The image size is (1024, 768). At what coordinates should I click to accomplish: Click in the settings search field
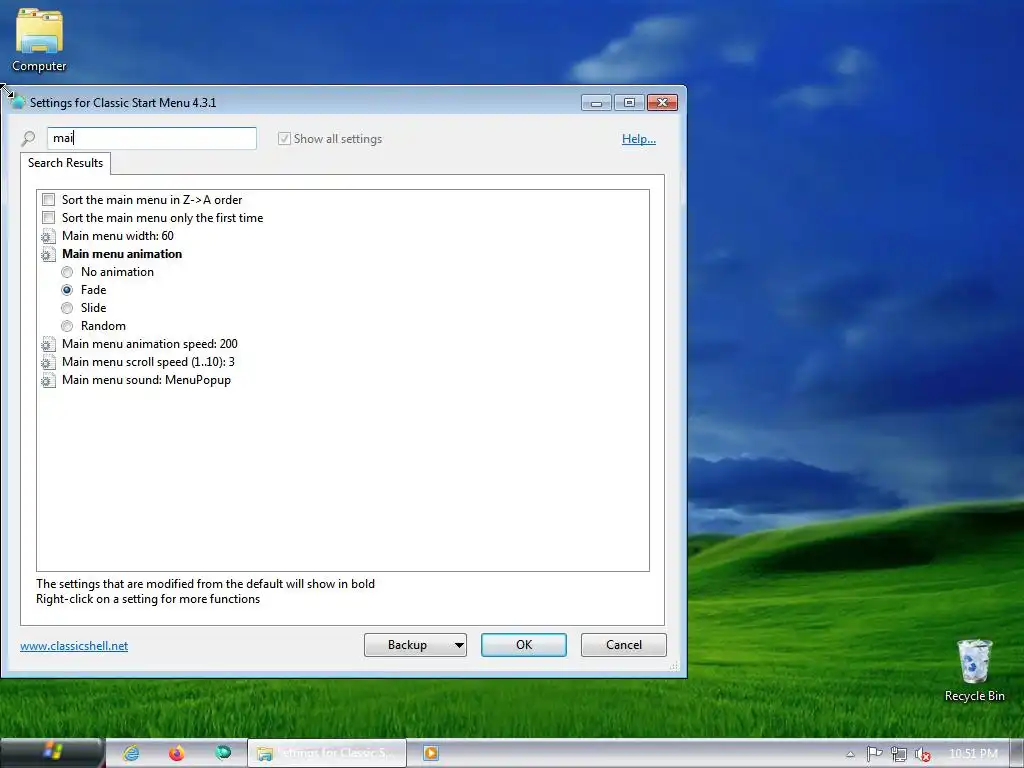point(152,138)
